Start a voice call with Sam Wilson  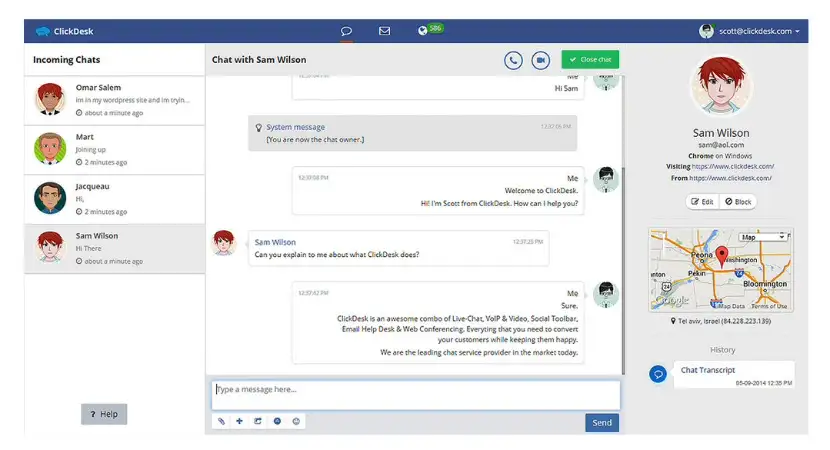pos(513,60)
